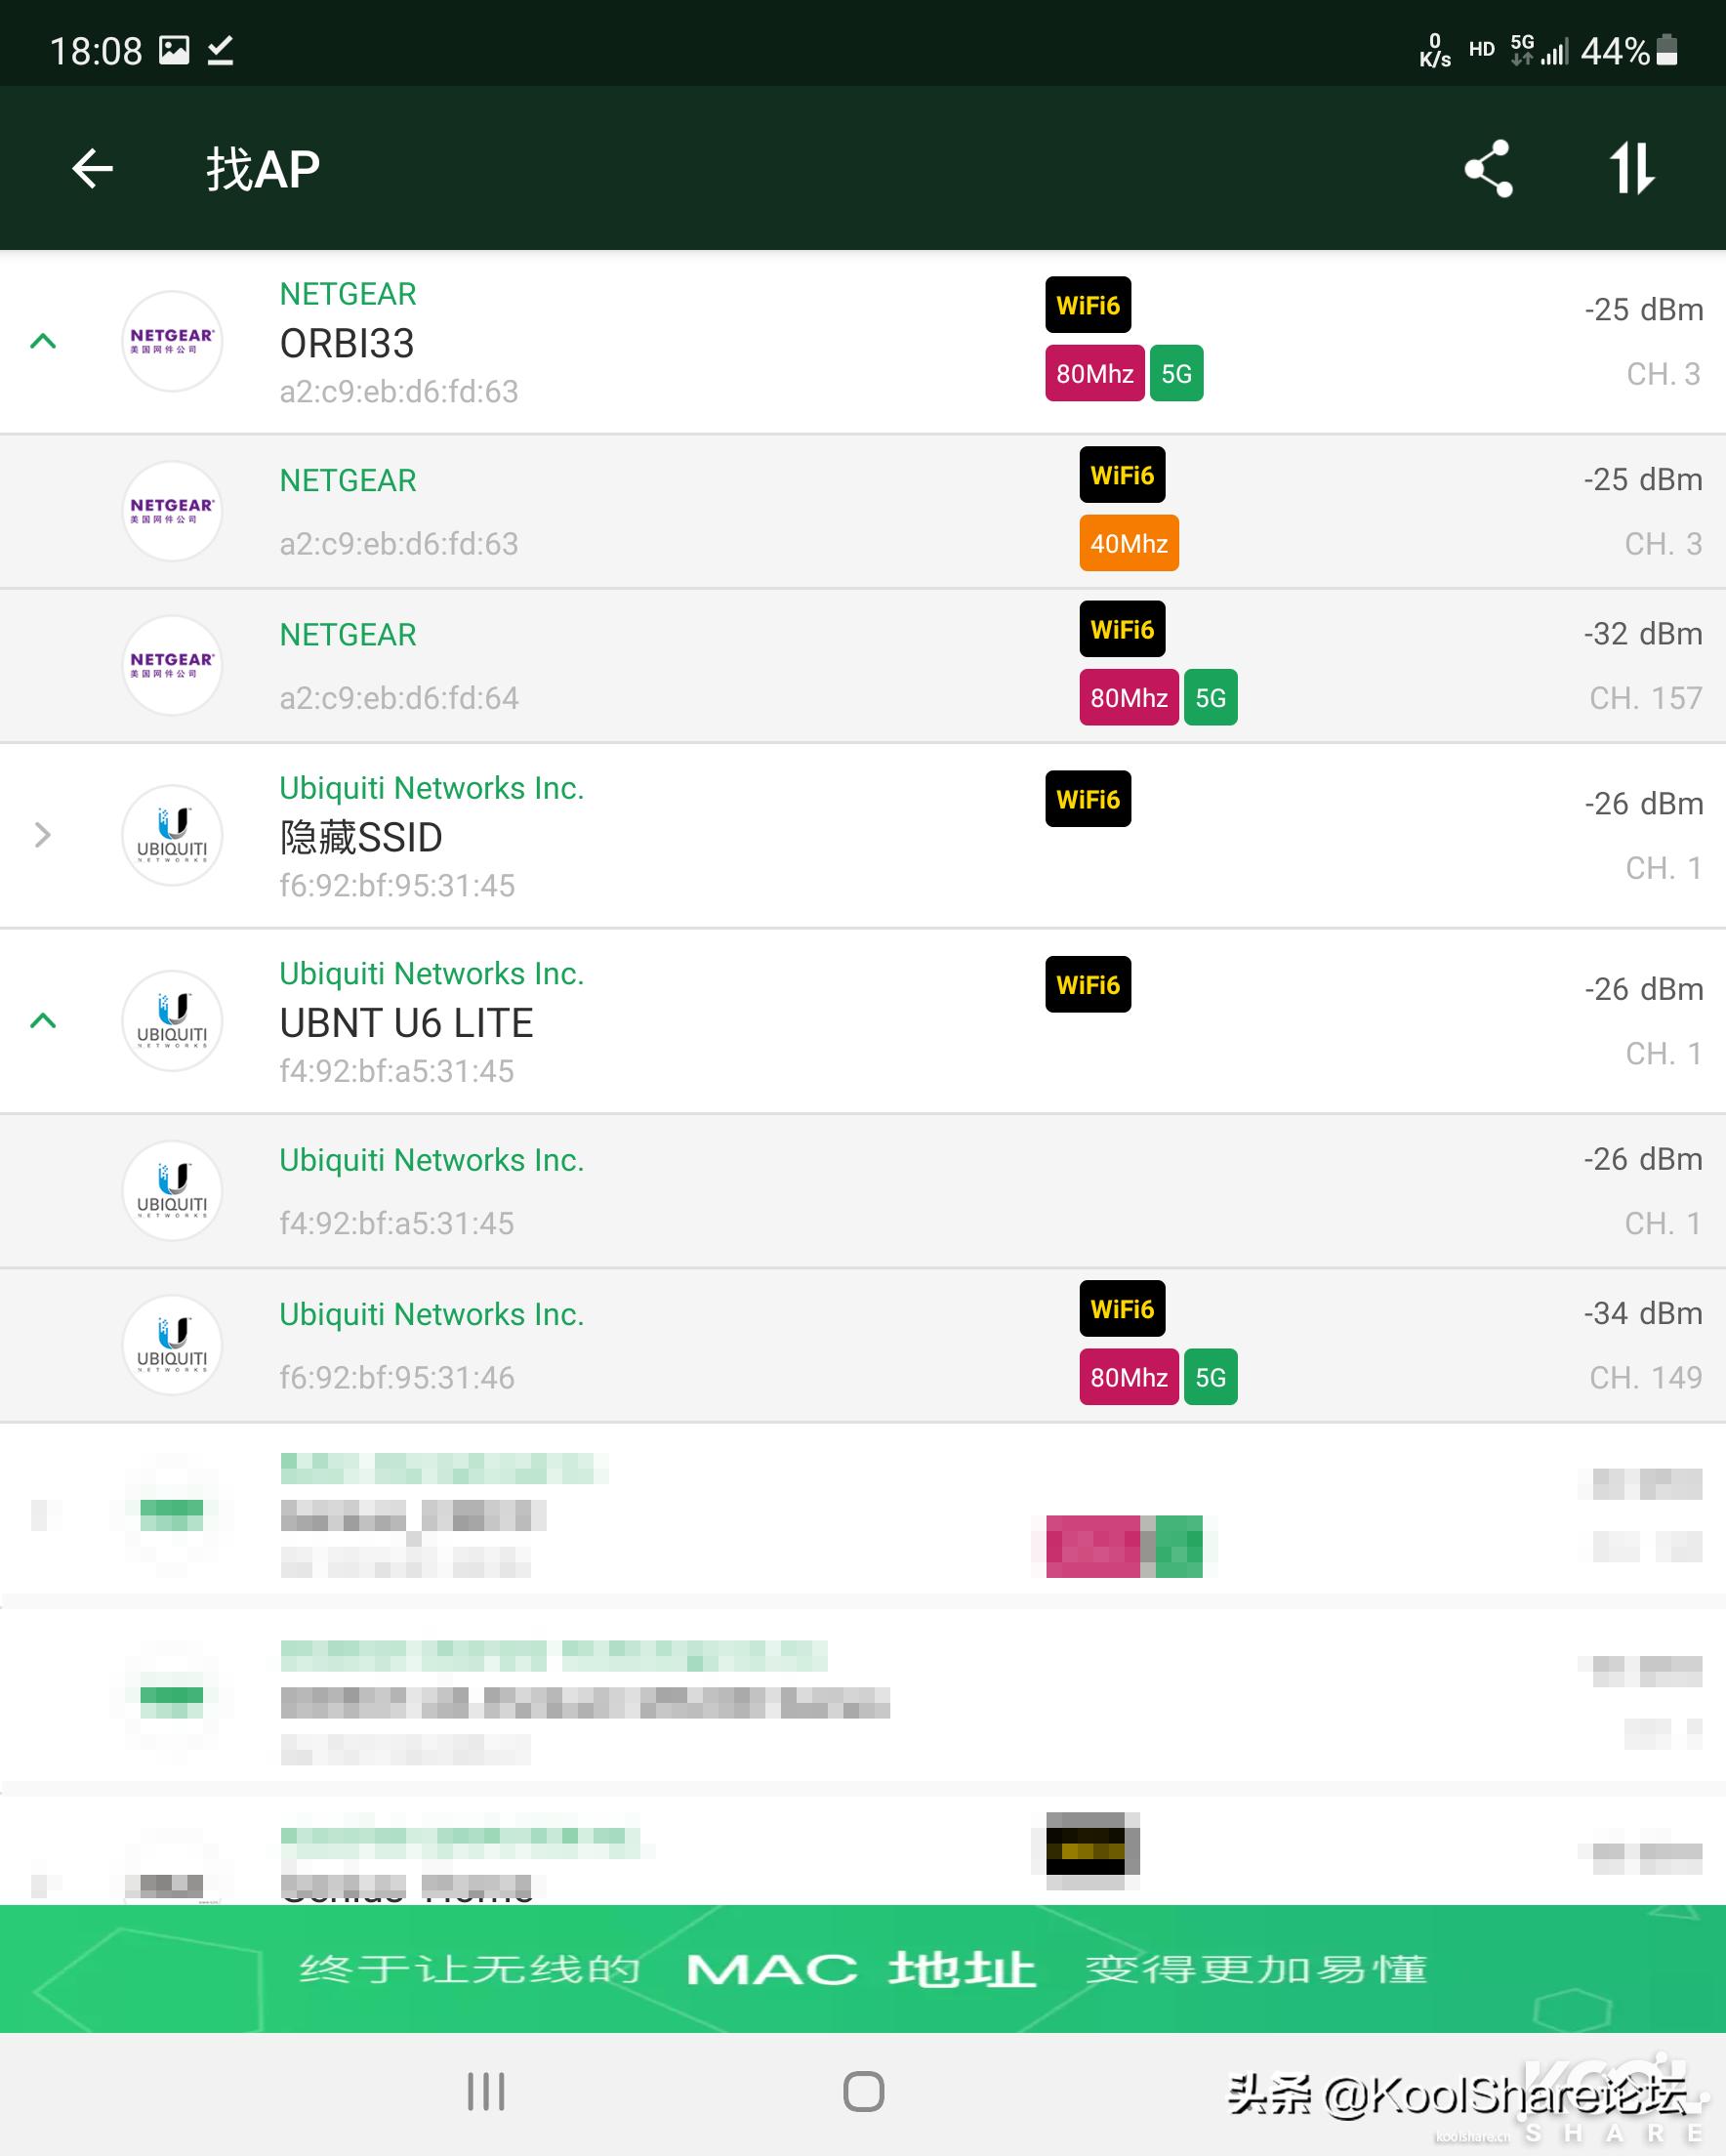1726x2156 pixels.
Task: Collapse the UBNT U6 LITE group
Action: tap(43, 1021)
